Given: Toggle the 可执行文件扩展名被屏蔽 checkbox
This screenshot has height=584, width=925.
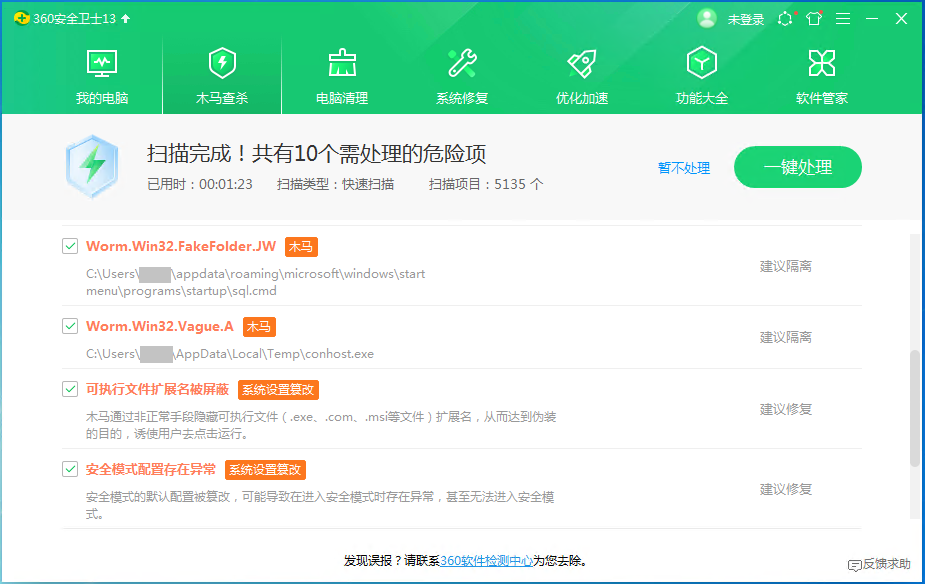Looking at the screenshot, I should pyautogui.click(x=70, y=389).
